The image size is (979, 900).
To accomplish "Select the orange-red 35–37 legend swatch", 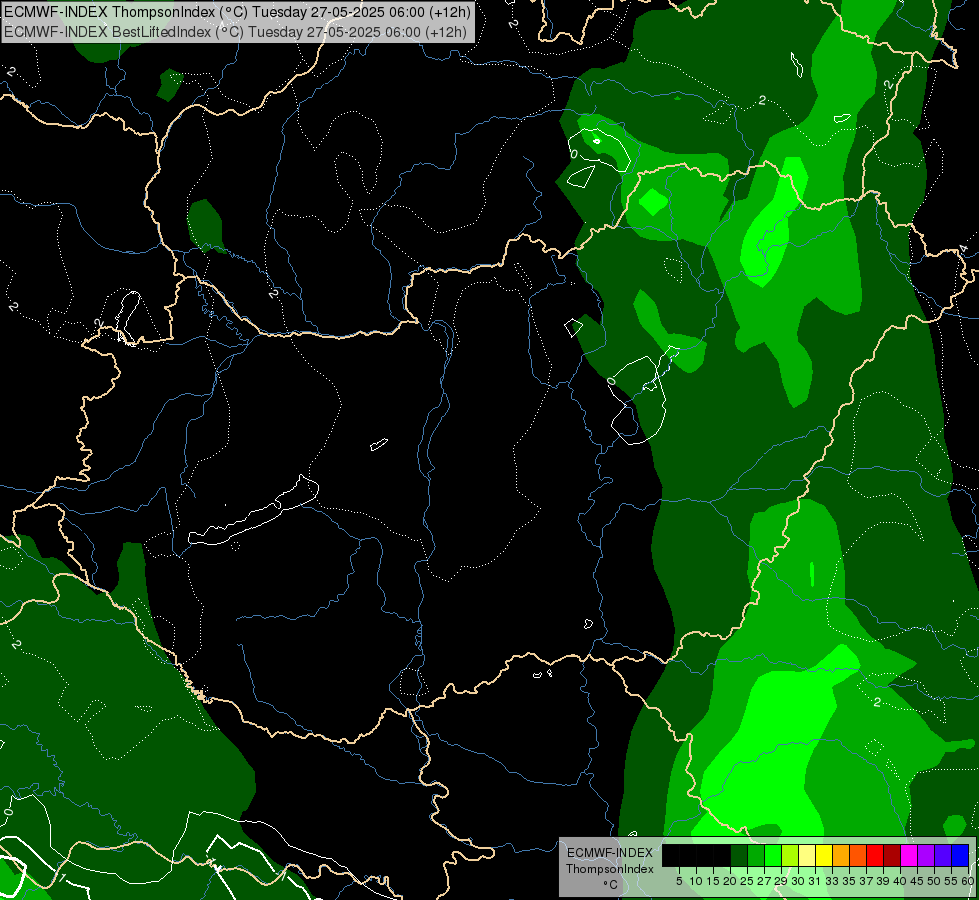I will pos(858,855).
